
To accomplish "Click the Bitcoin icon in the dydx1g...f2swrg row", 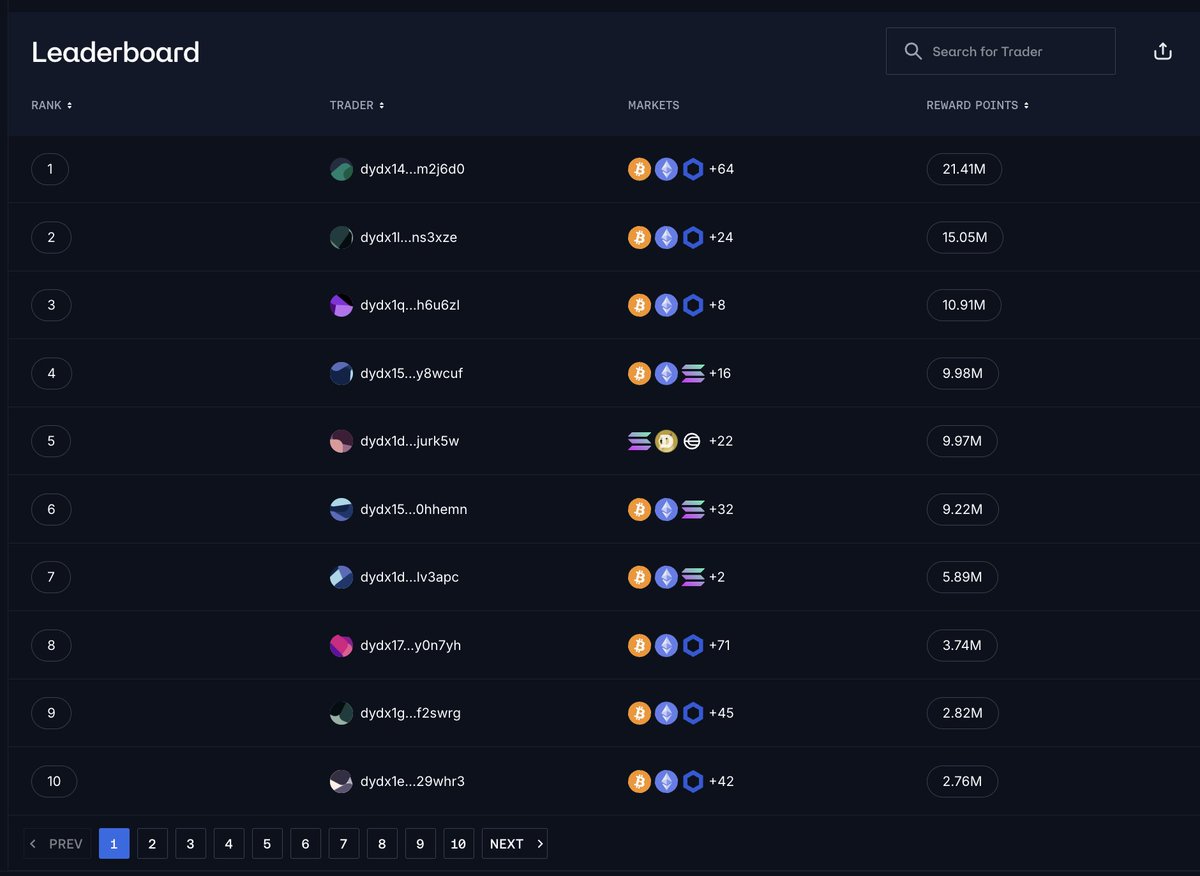I will [639, 713].
